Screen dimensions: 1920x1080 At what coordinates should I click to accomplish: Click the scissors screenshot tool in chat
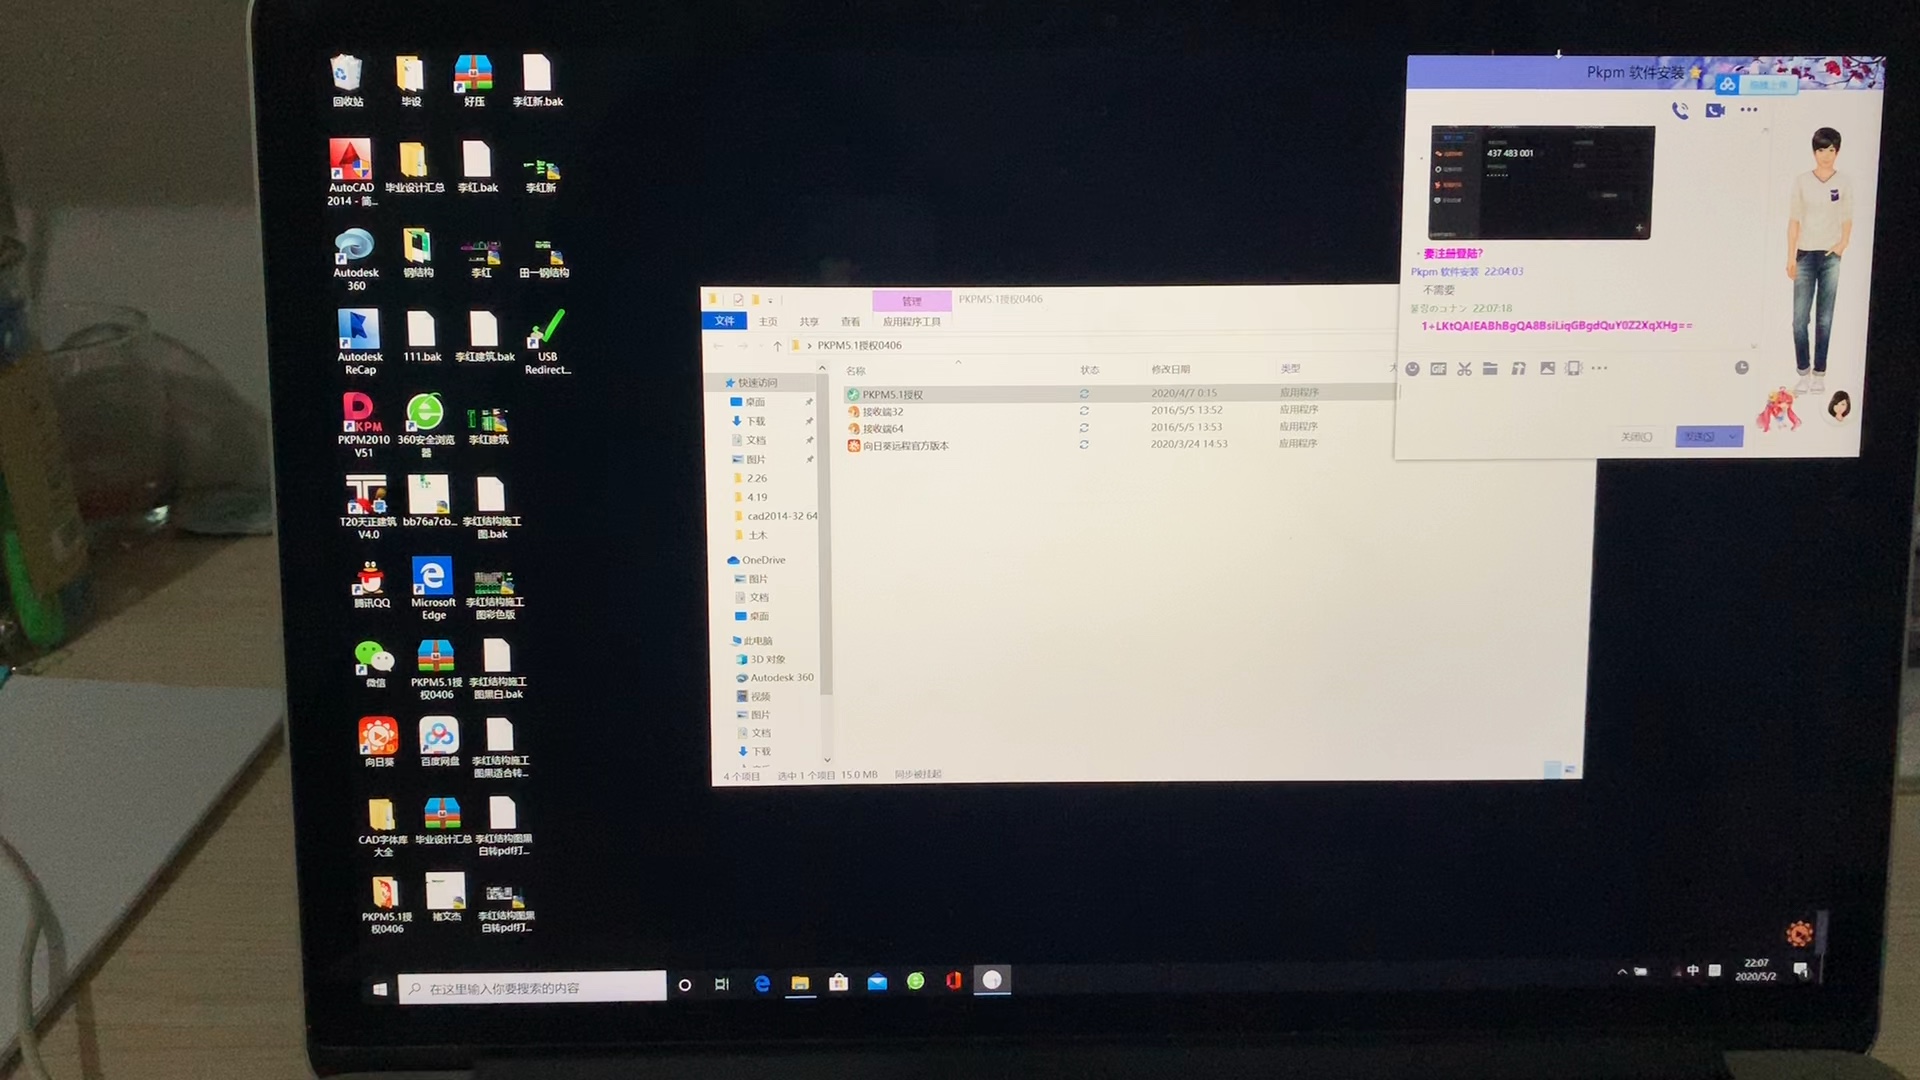coord(1464,369)
